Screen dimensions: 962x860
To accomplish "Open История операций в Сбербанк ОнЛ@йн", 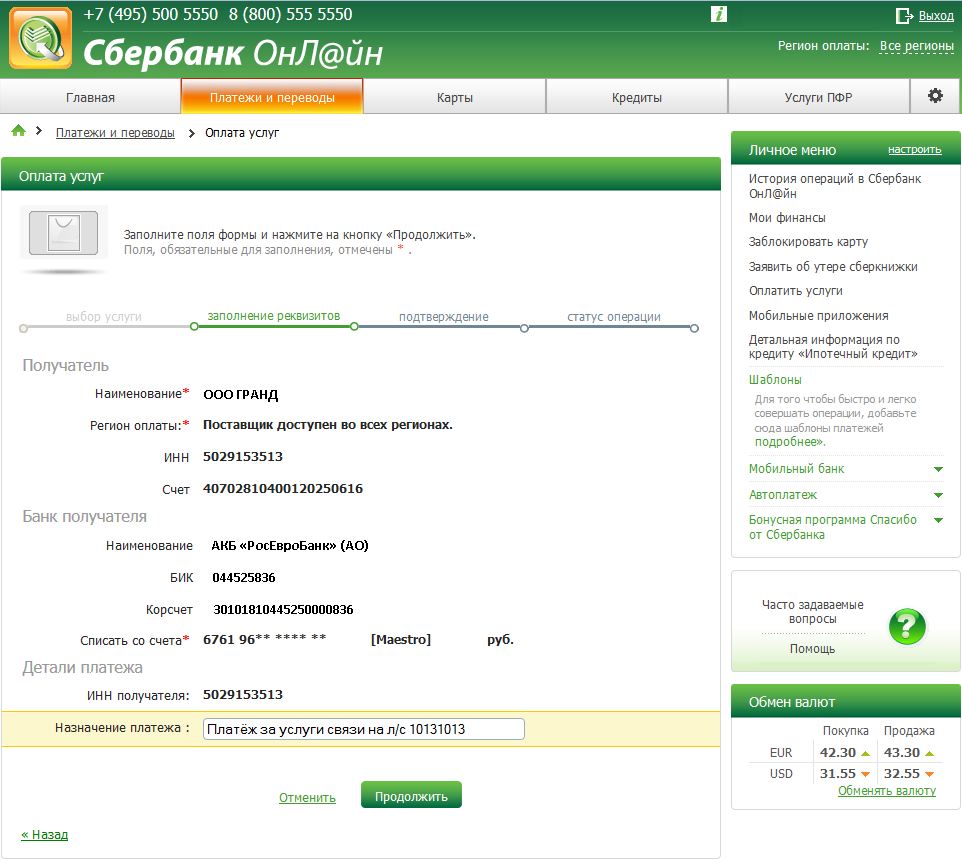I will click(835, 186).
